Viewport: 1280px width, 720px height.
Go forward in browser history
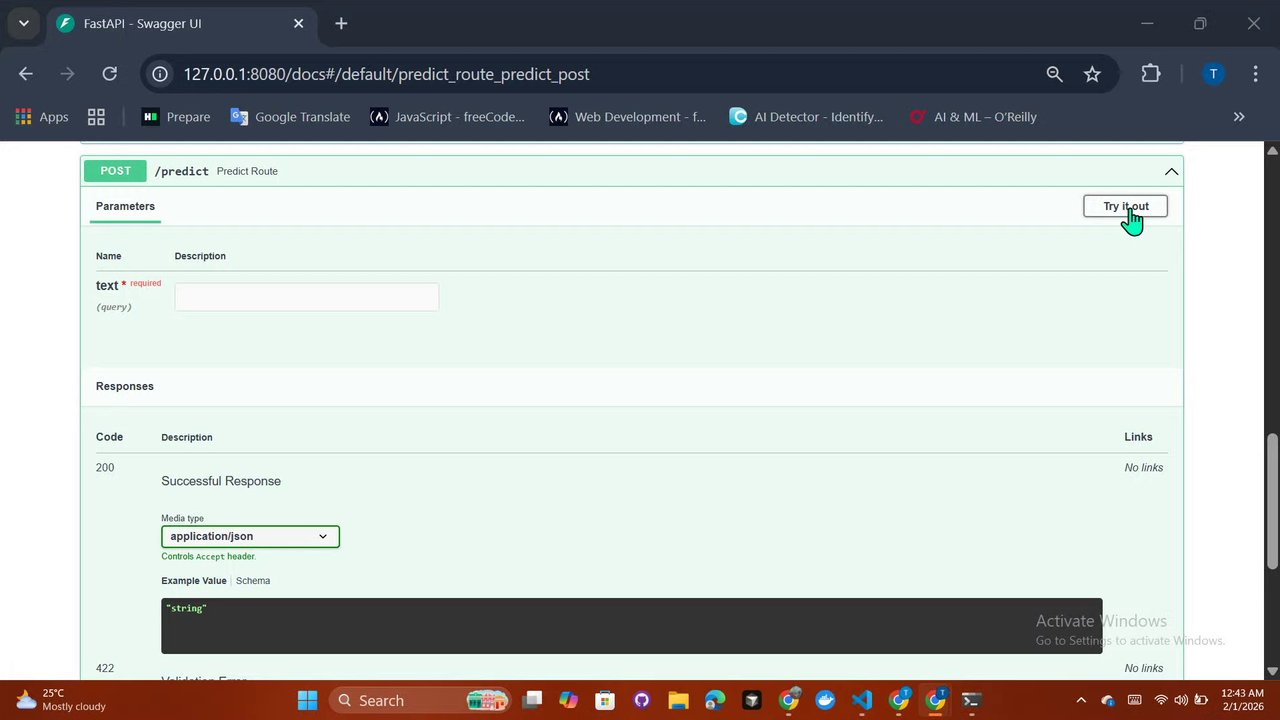(67, 74)
